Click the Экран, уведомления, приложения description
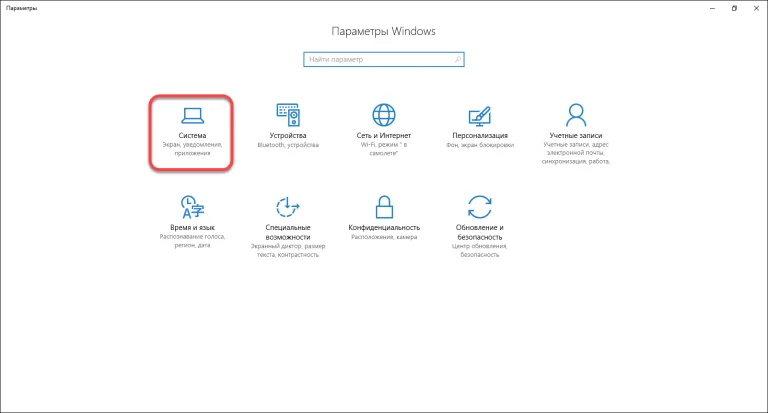 pos(192,149)
